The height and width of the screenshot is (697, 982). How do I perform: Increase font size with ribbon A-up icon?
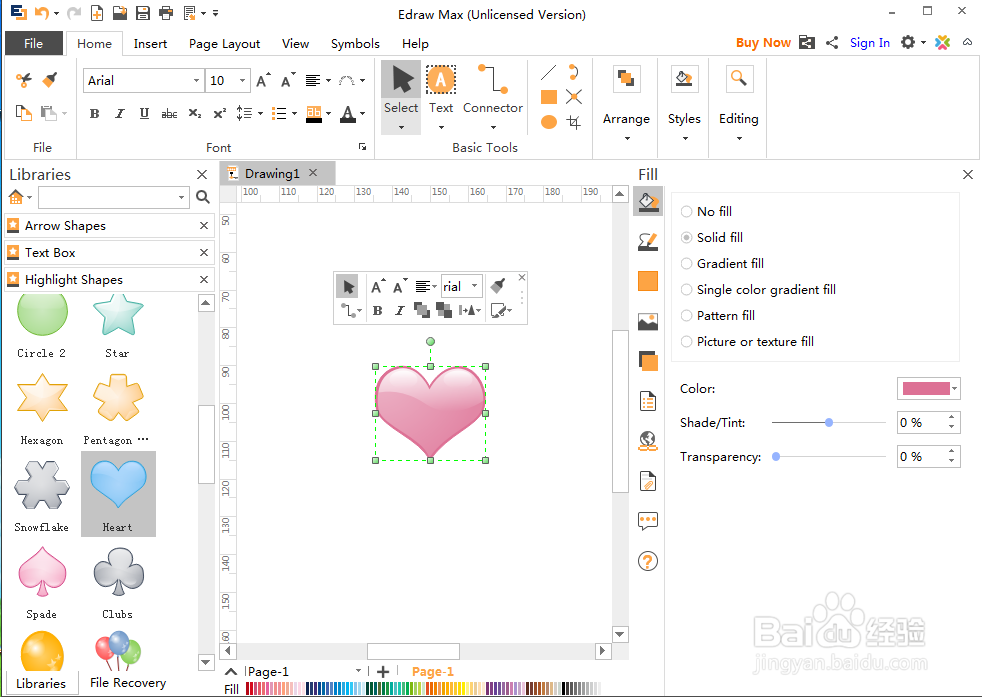pos(264,80)
